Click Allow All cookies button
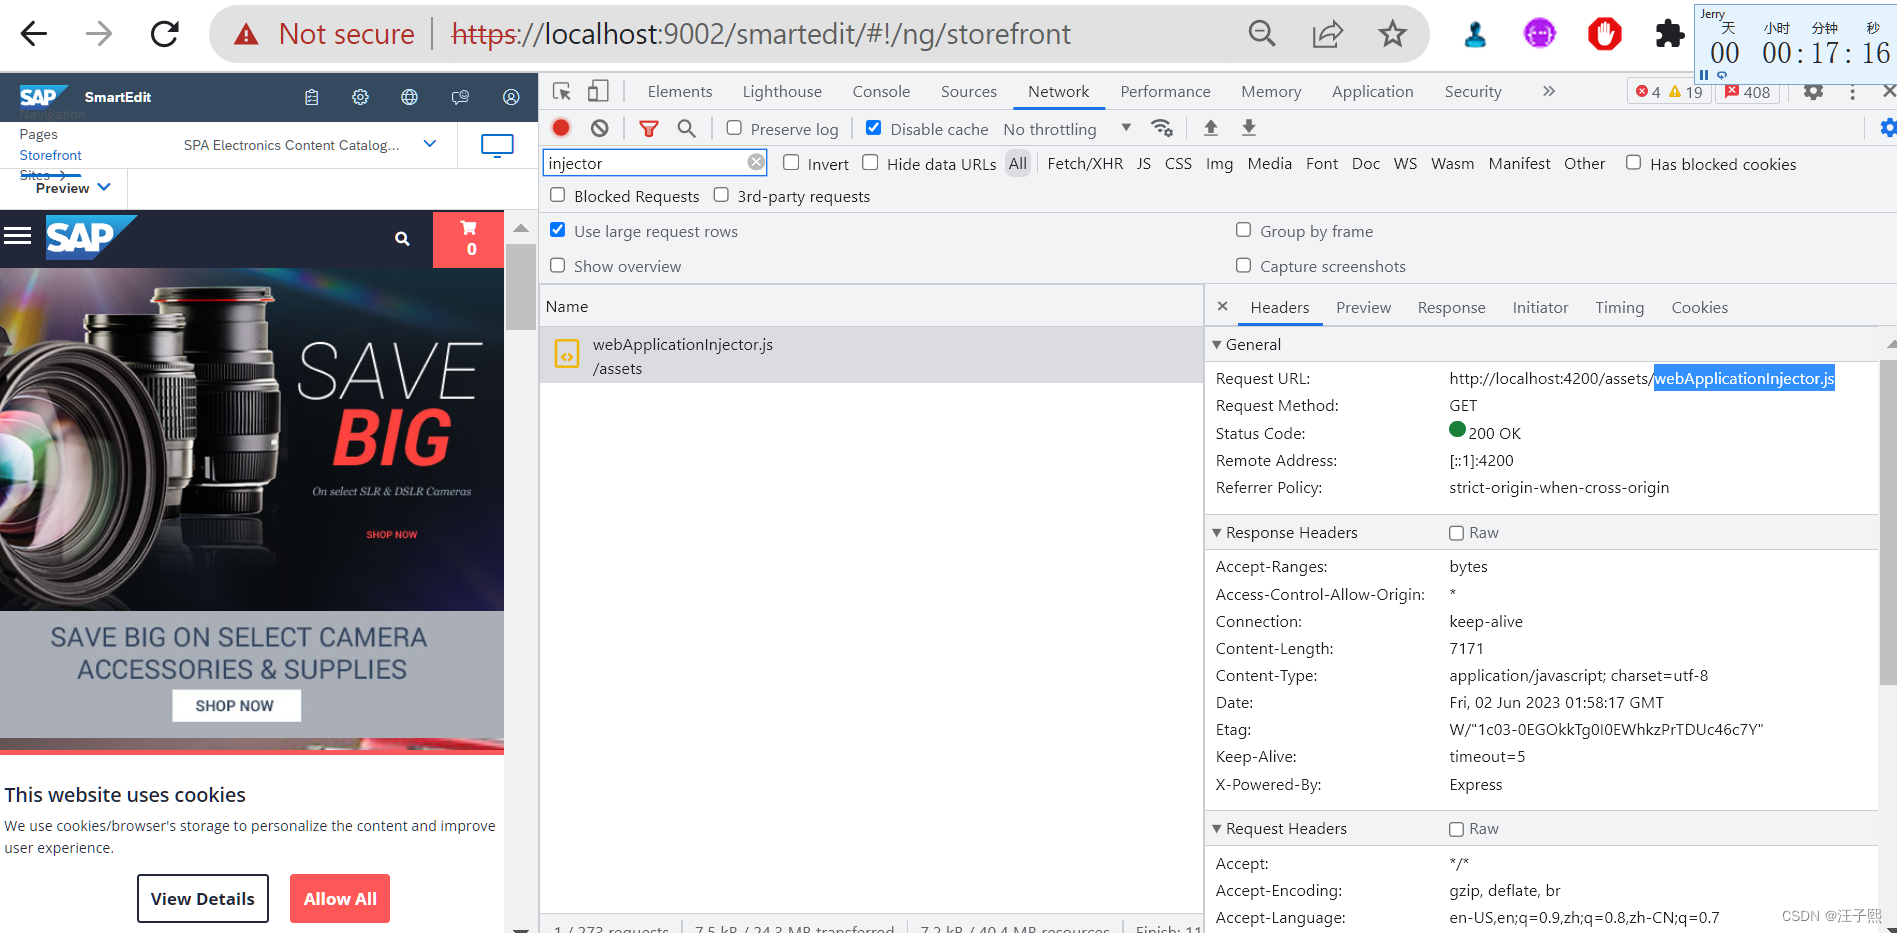Image resolution: width=1897 pixels, height=933 pixels. [340, 899]
